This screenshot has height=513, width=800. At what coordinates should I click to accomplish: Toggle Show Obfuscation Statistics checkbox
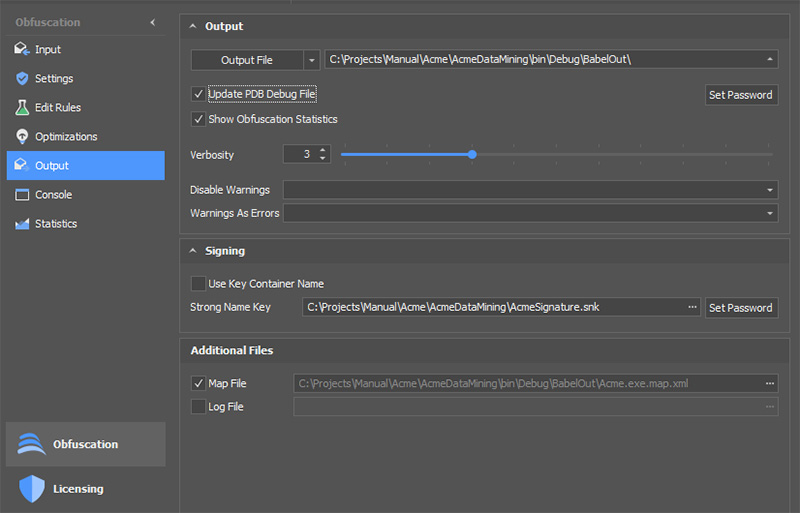tap(198, 119)
